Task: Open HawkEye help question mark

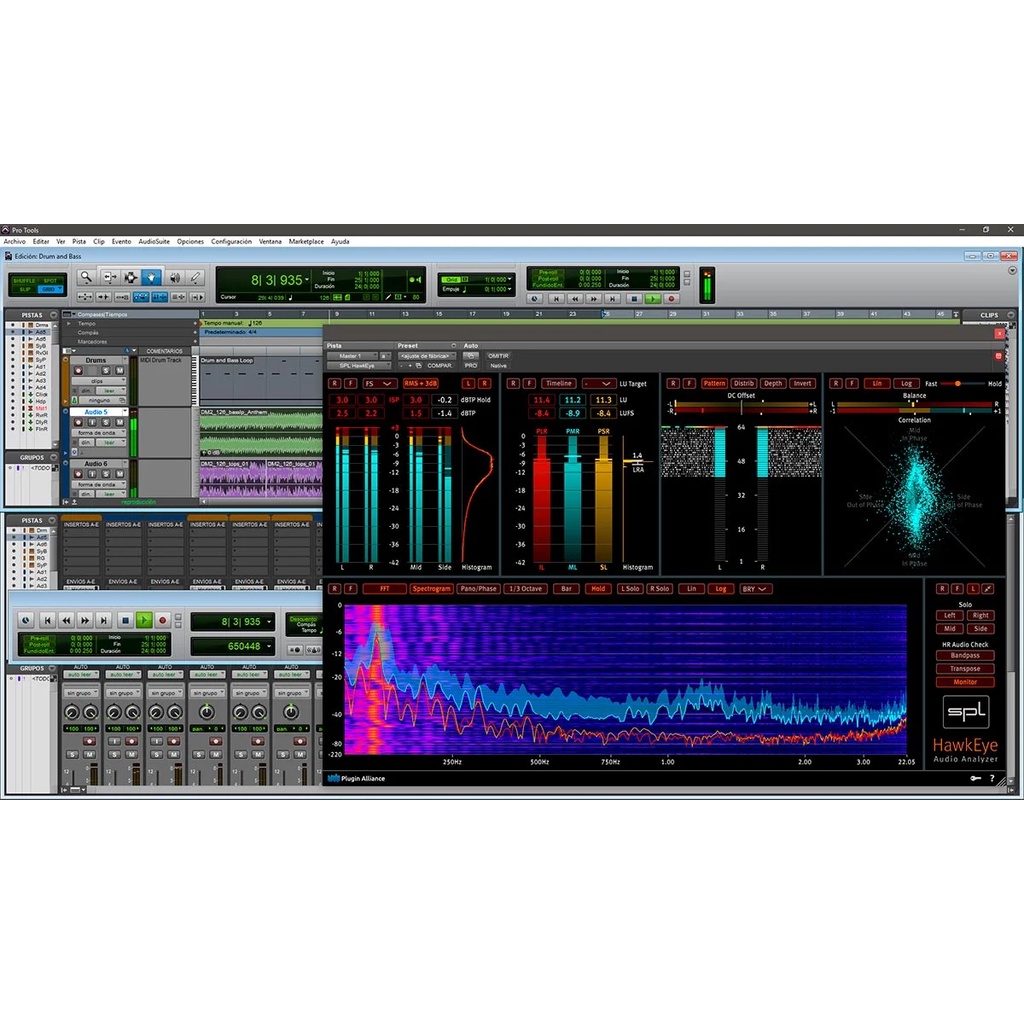Action: click(991, 778)
